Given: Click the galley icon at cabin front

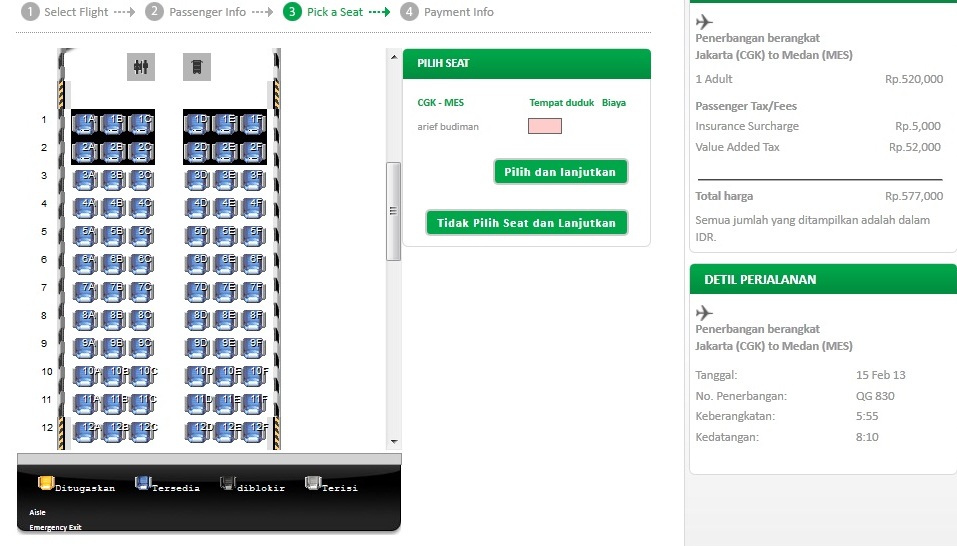Looking at the screenshot, I should 197,67.
